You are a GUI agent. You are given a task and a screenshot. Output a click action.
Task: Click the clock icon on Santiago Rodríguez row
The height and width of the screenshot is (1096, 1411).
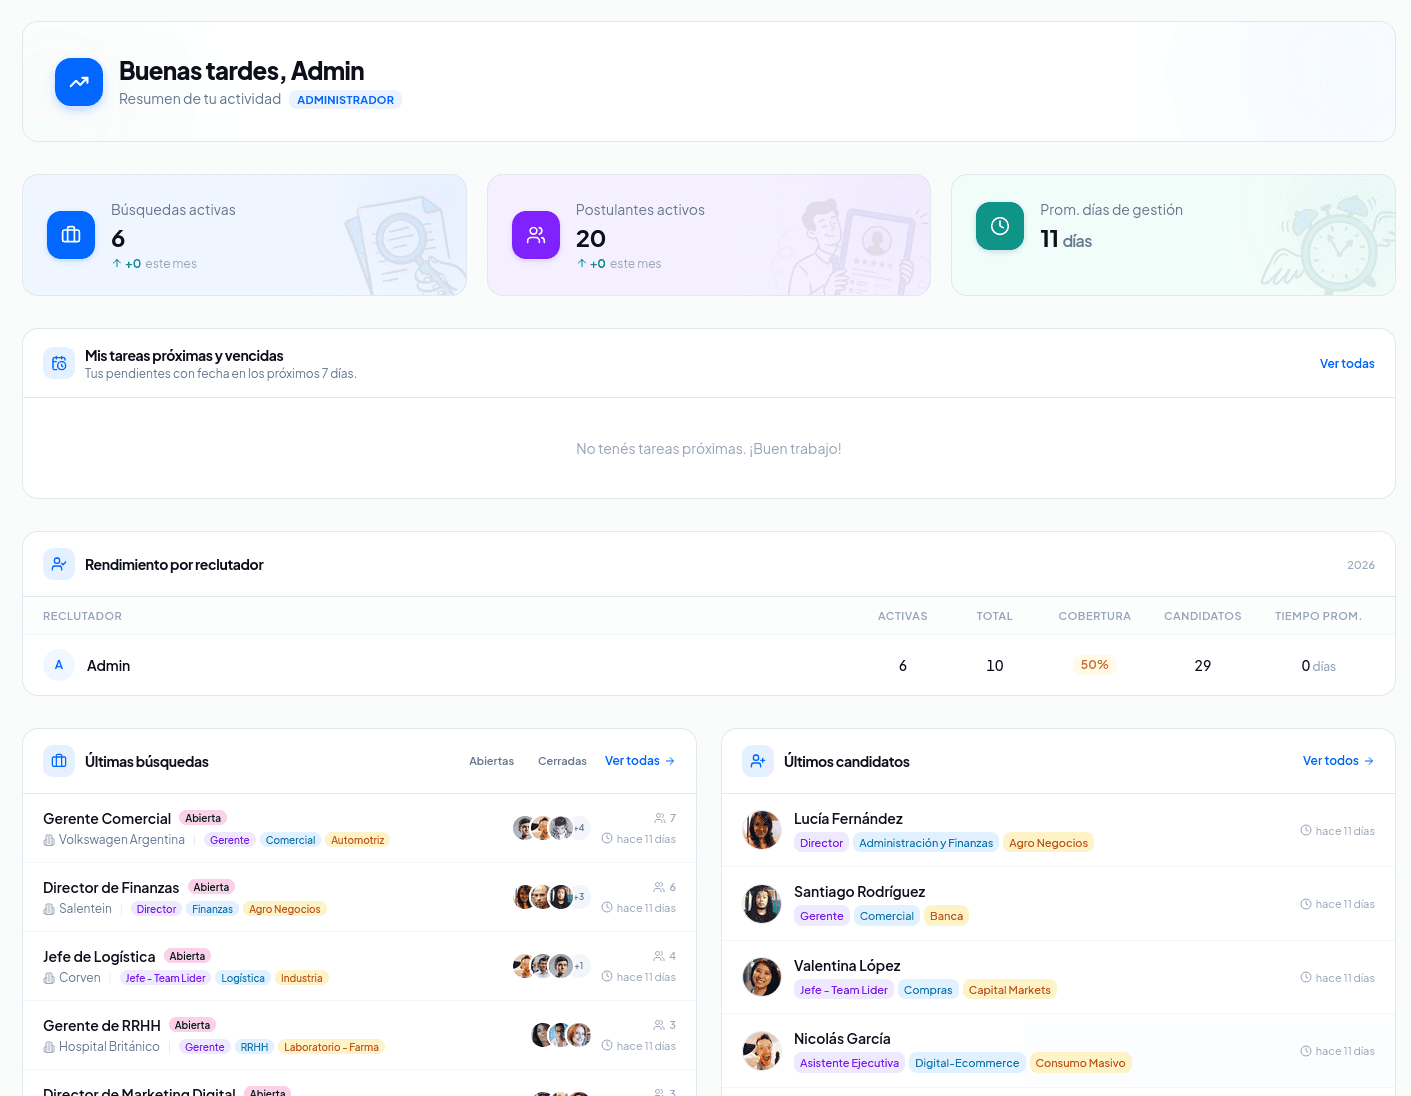point(1306,904)
